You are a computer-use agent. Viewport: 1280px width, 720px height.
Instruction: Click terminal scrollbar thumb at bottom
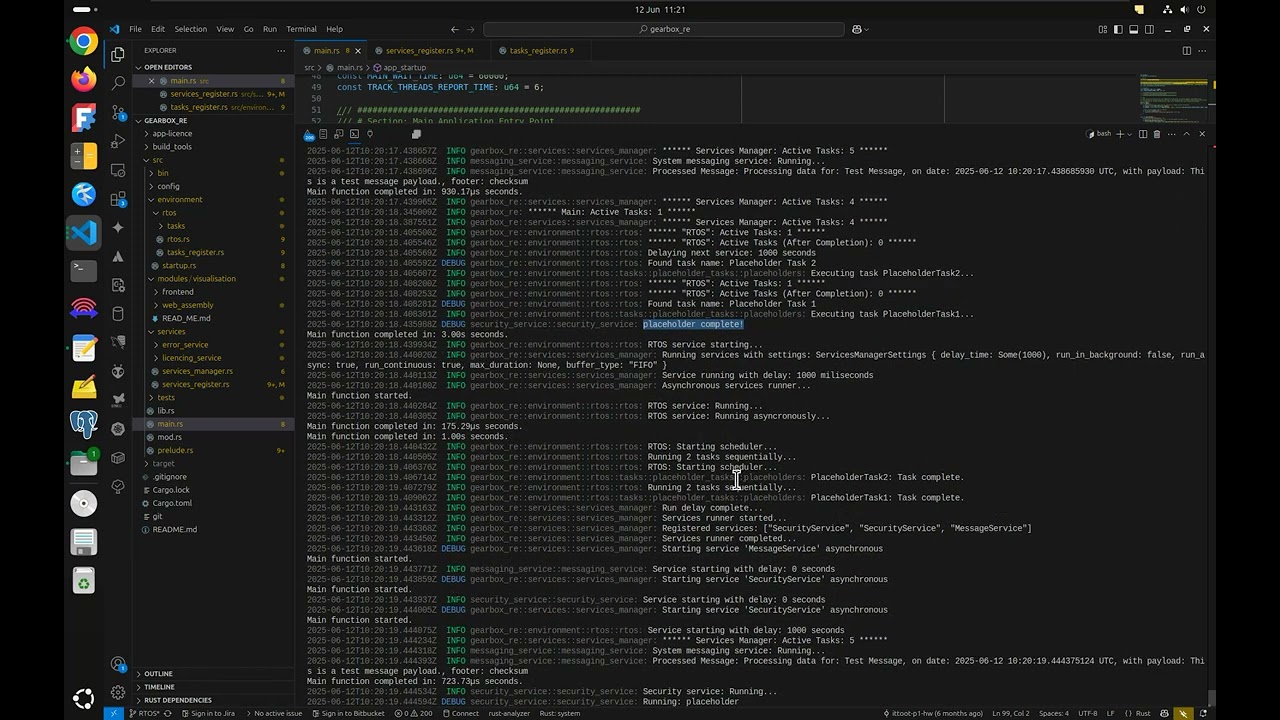click(1210, 698)
